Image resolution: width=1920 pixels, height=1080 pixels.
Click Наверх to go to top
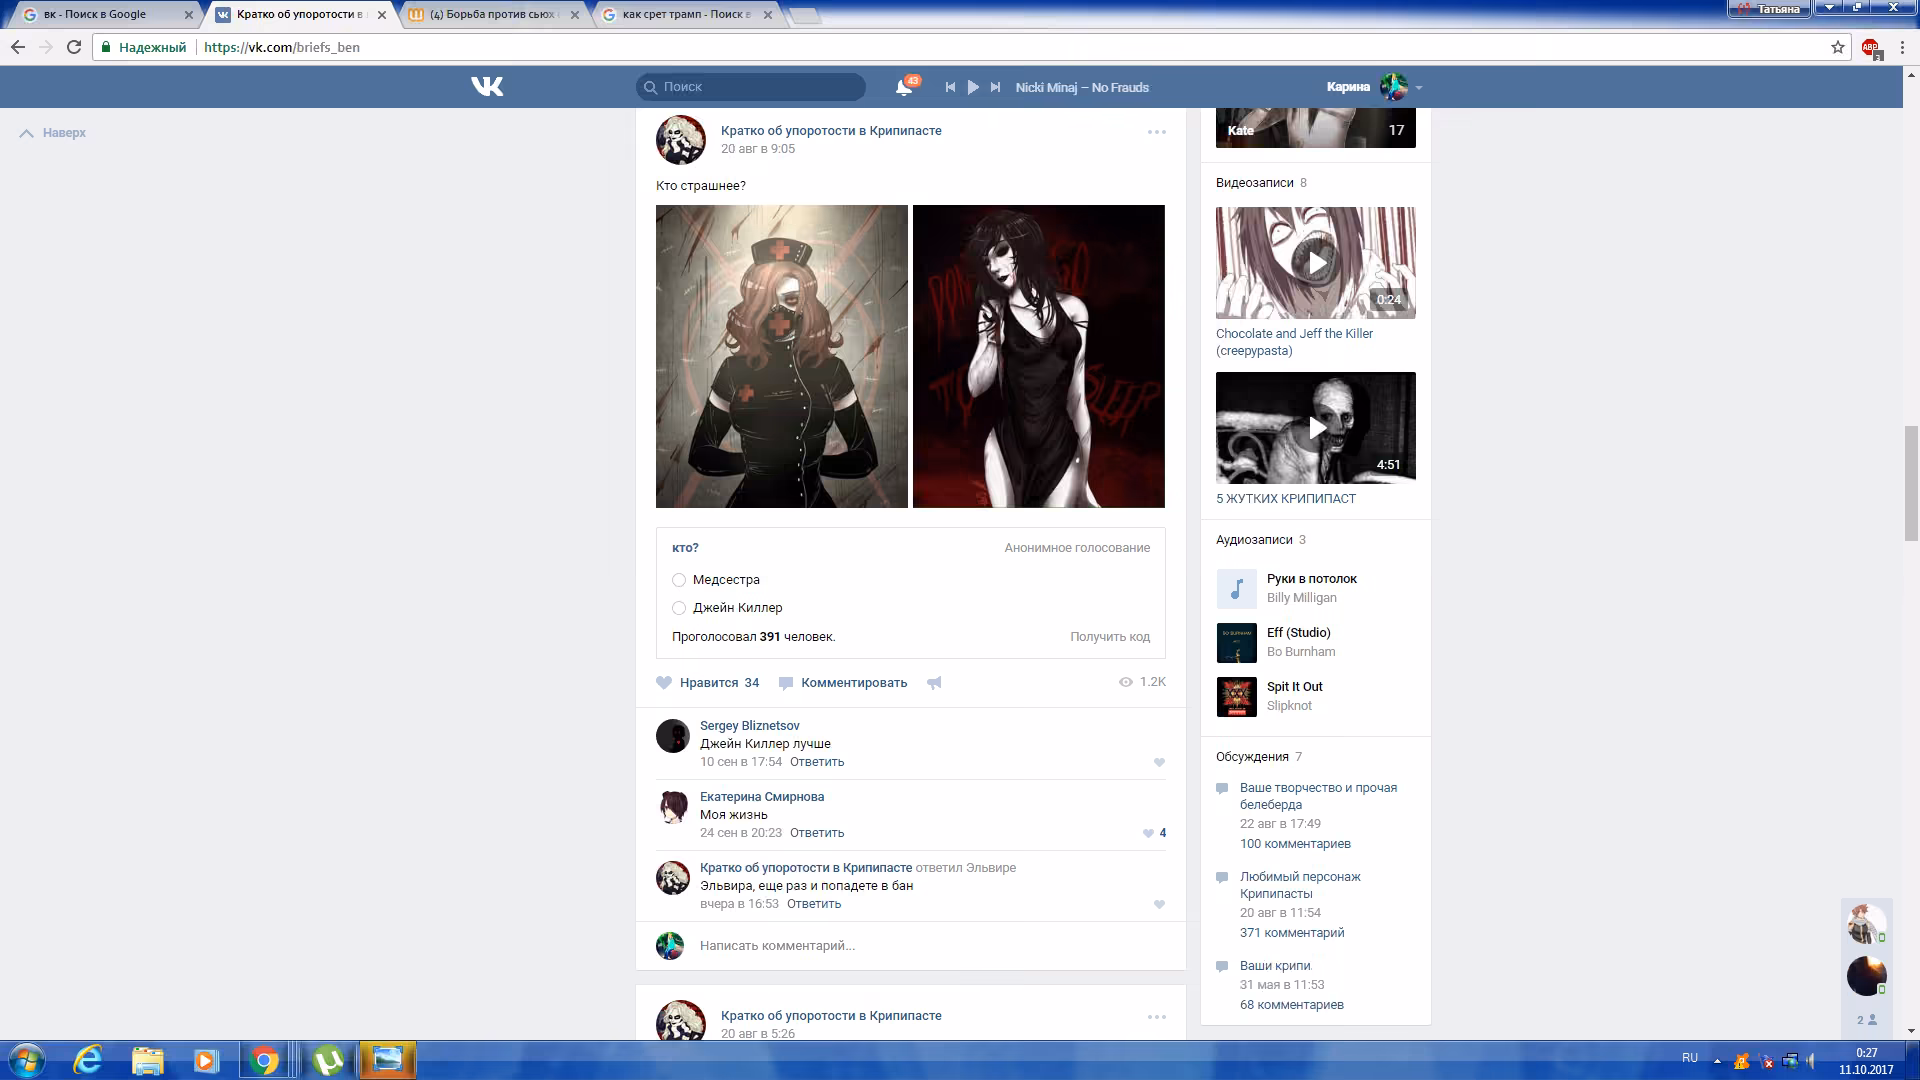[x=53, y=133]
